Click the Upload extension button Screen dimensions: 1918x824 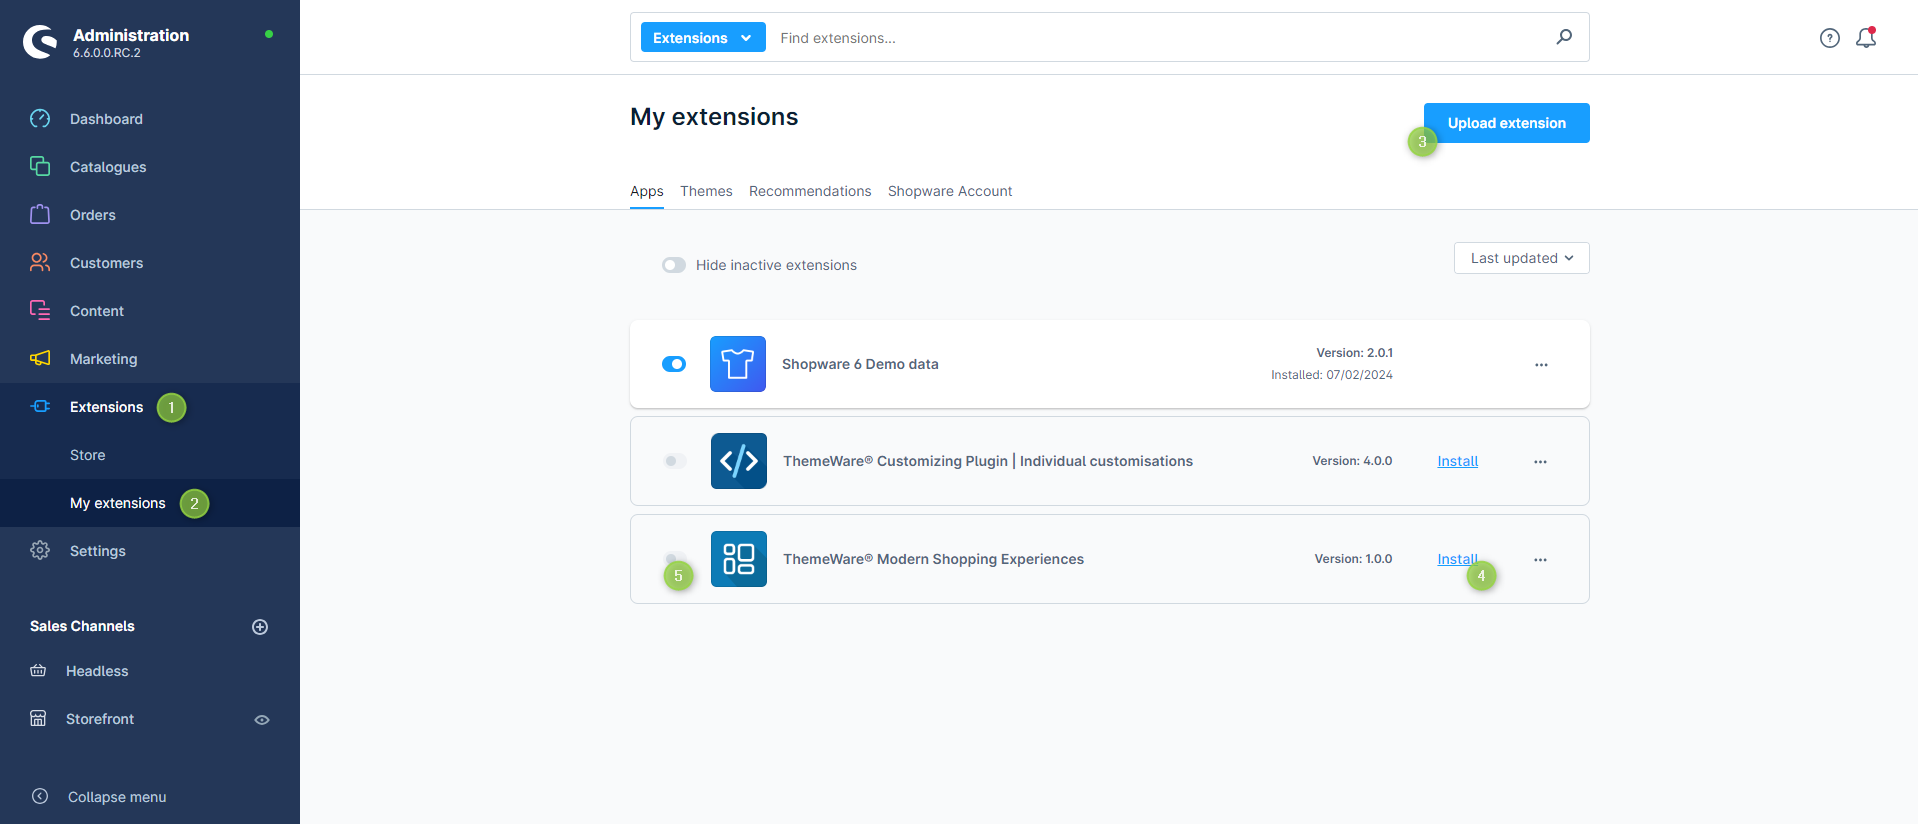click(x=1507, y=123)
